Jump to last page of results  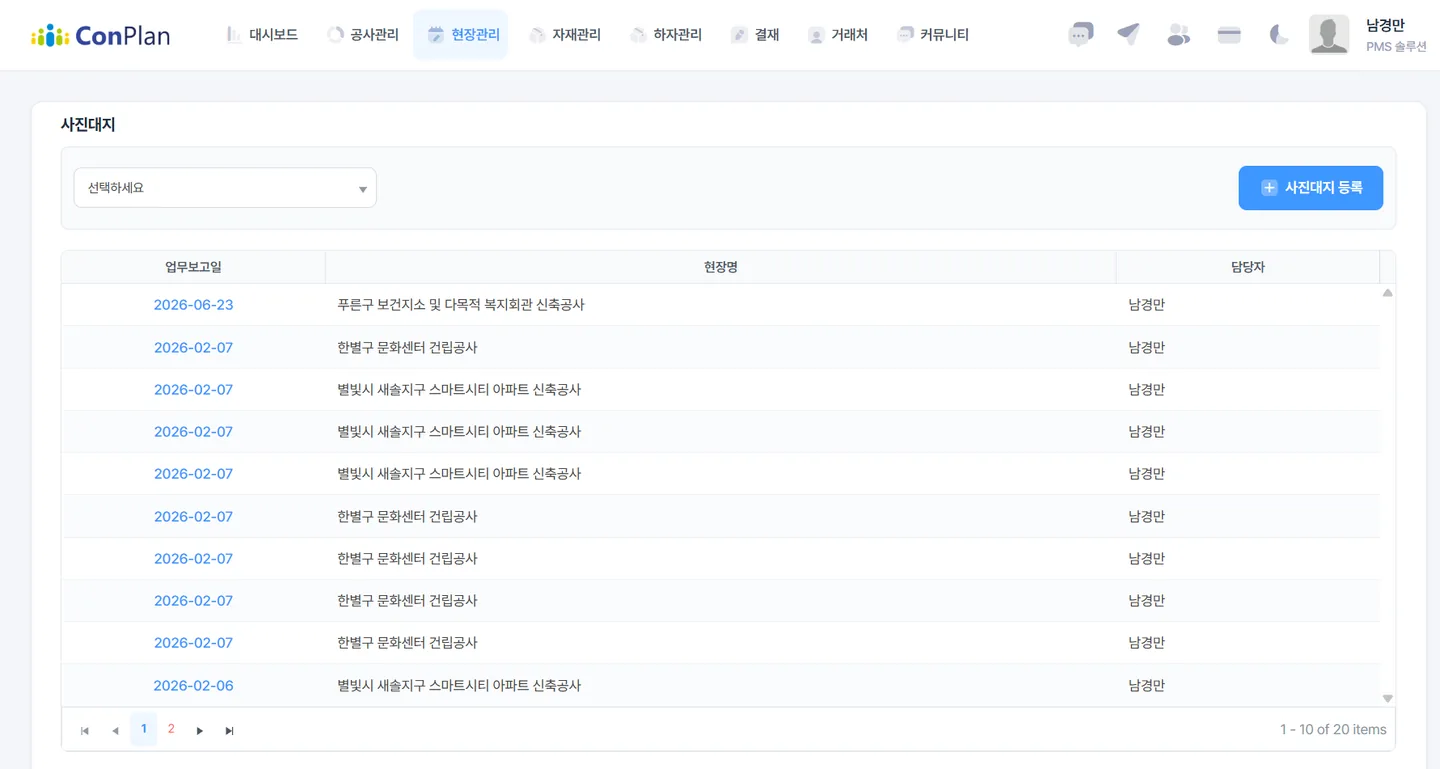click(230, 731)
